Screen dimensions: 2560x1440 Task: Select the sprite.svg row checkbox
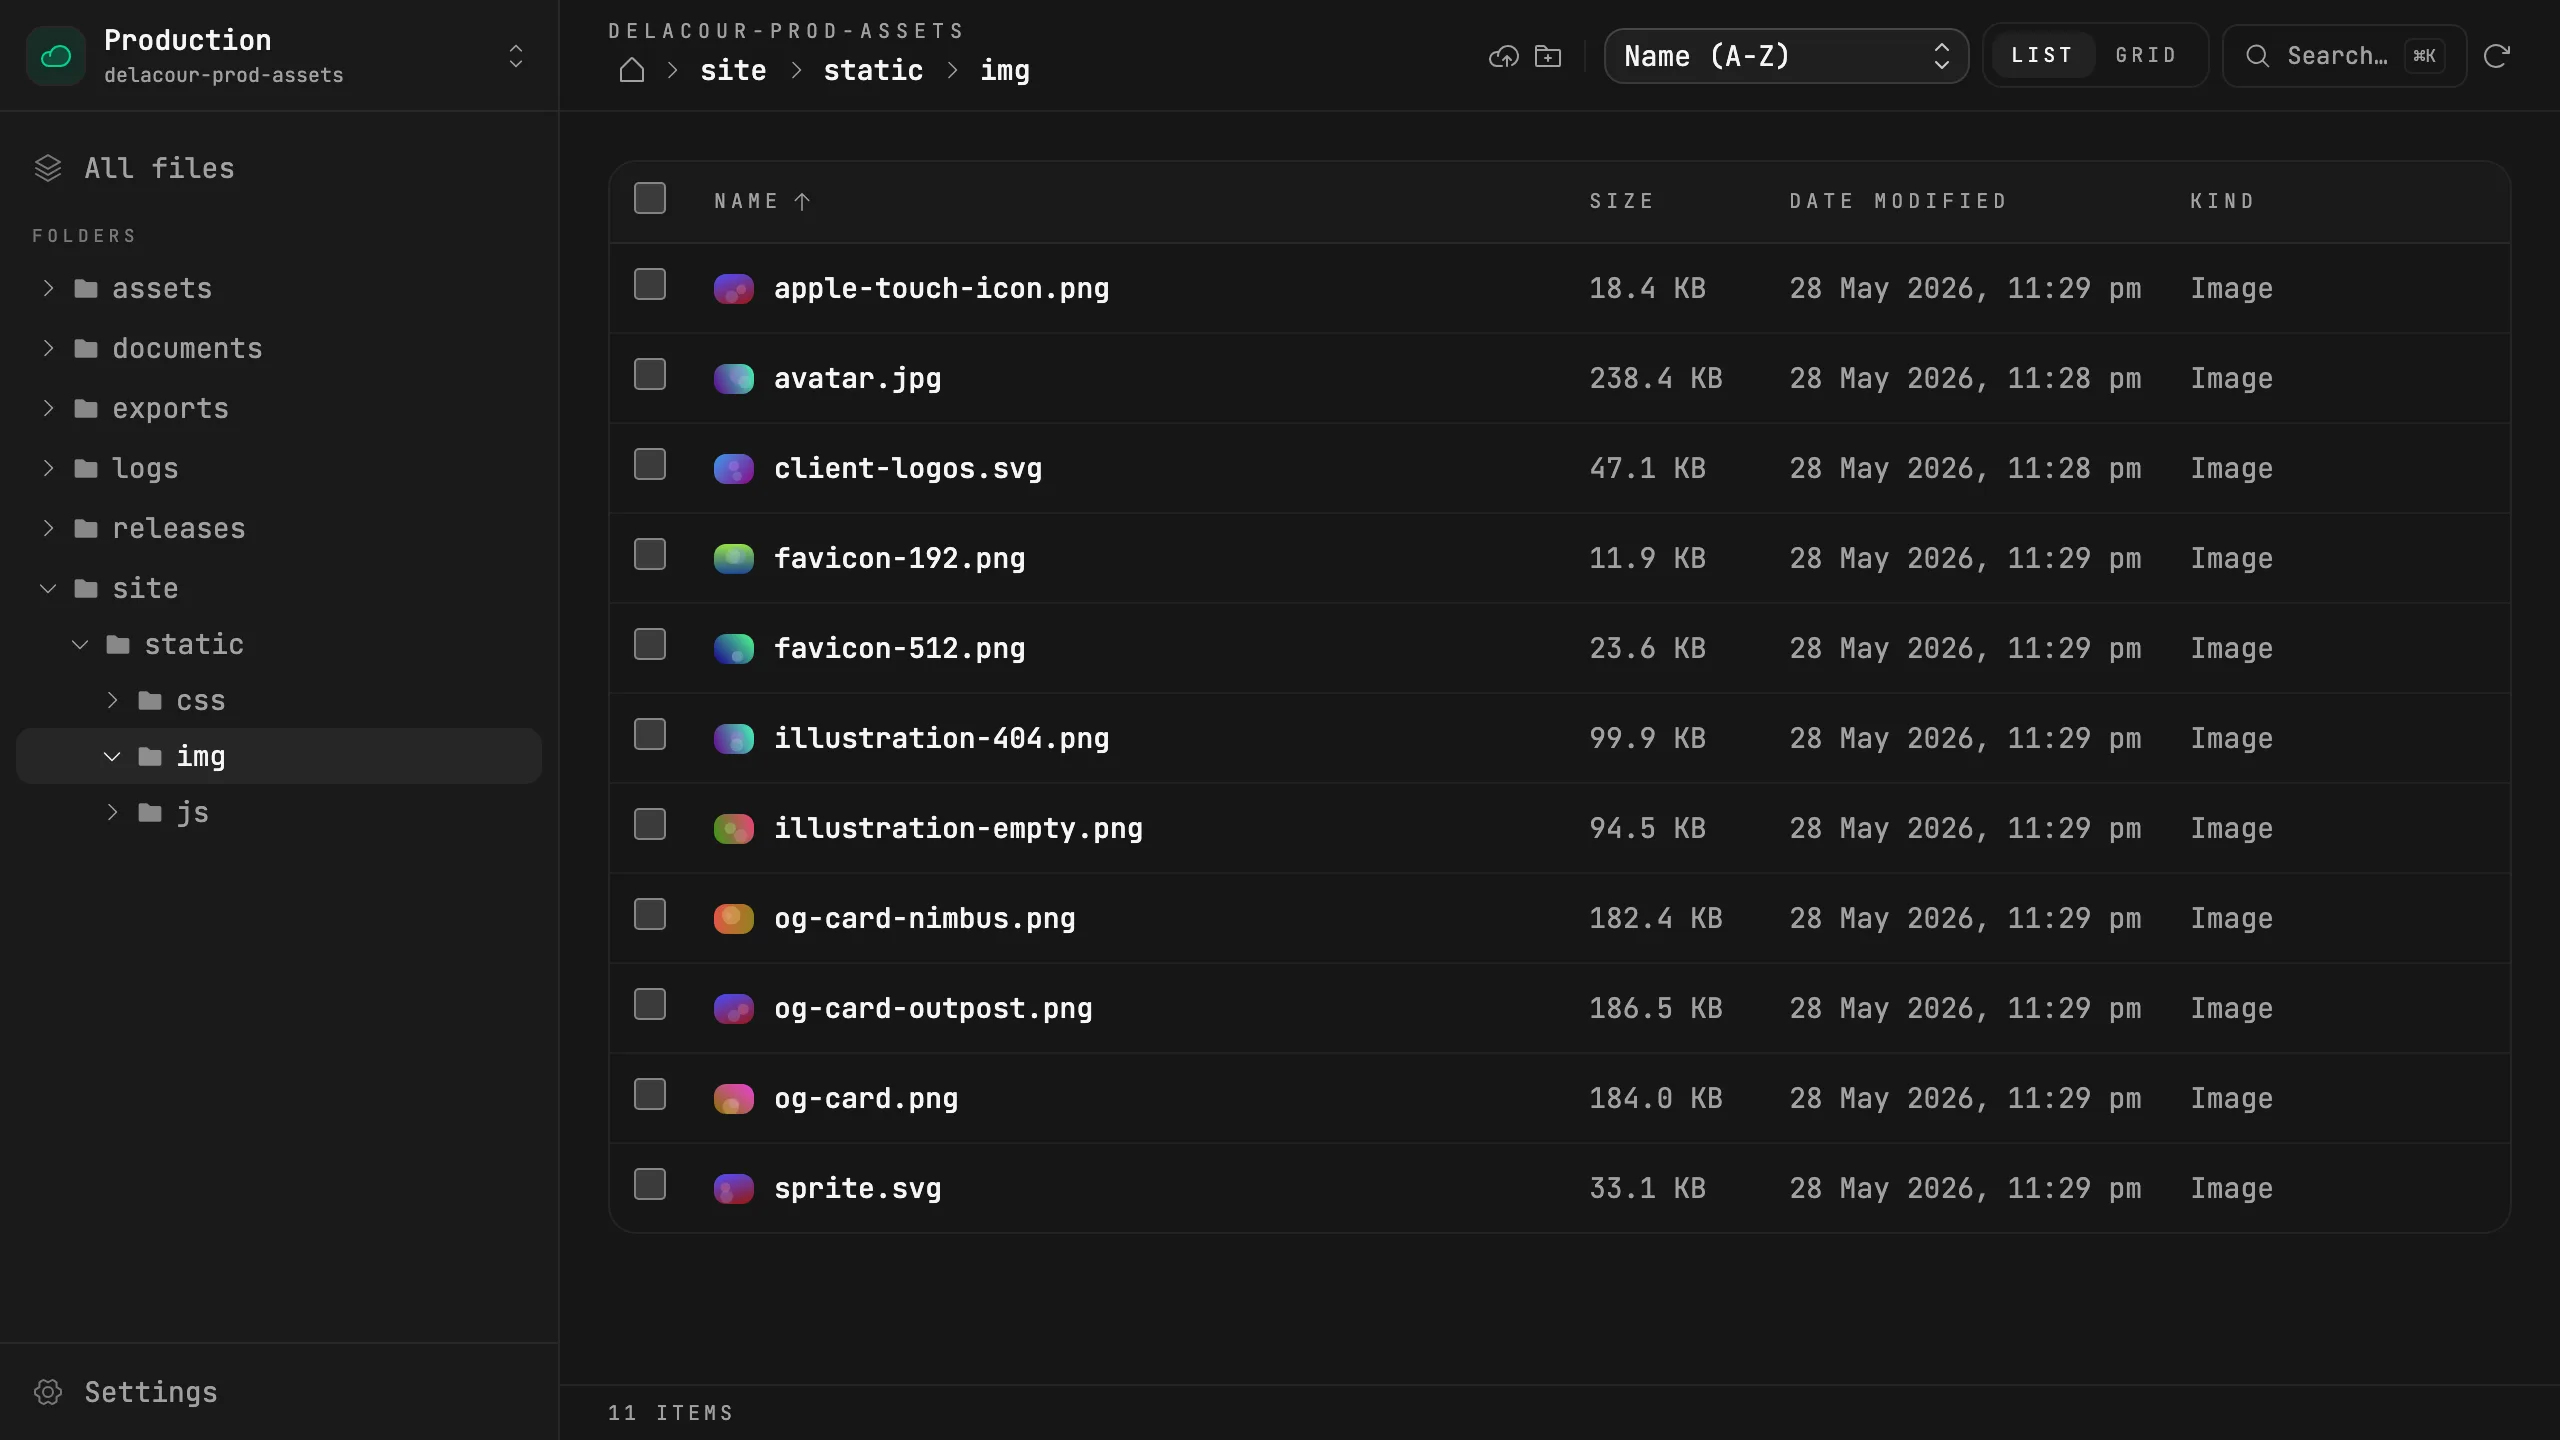pos(650,1184)
